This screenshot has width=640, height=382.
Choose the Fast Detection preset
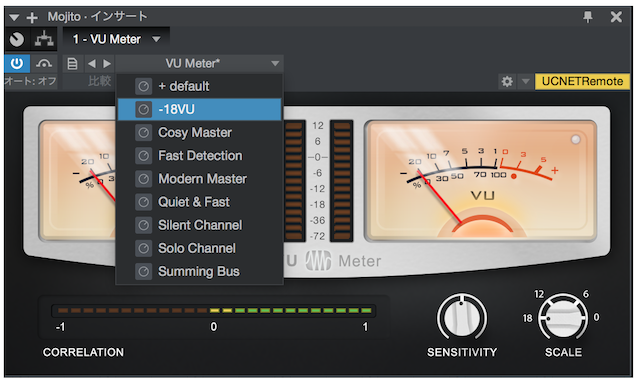[x=200, y=156]
